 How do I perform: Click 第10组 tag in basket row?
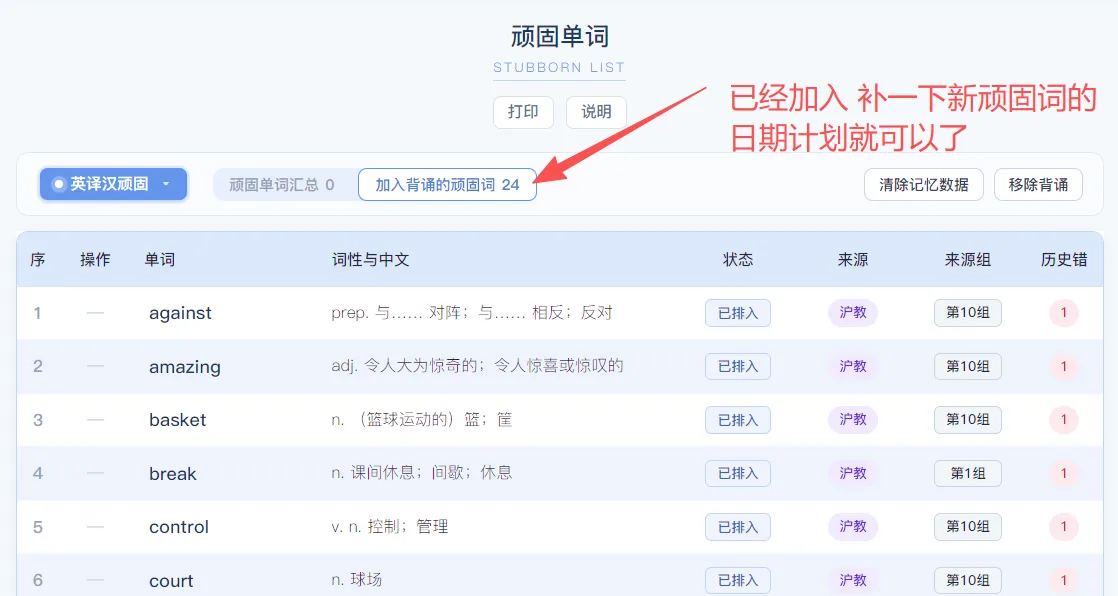(968, 419)
